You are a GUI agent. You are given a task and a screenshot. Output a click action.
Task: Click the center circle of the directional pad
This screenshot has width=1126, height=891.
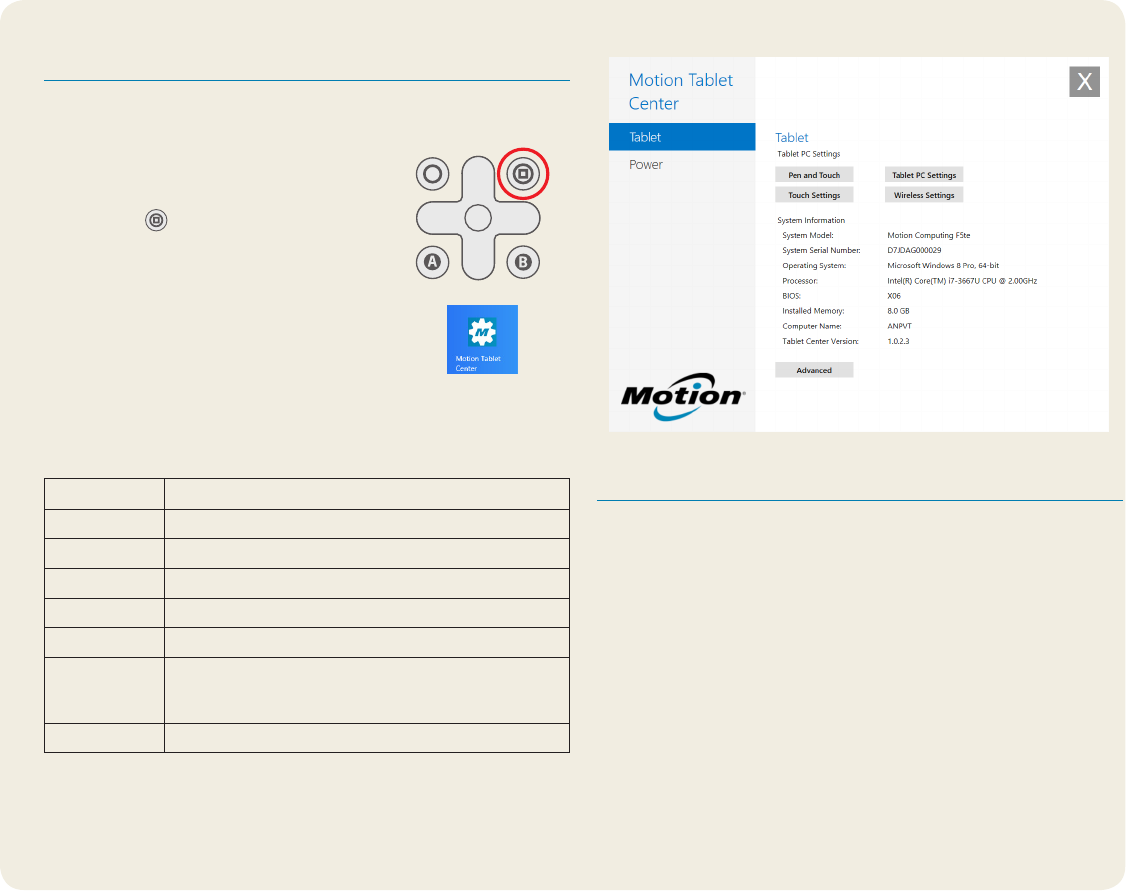[x=478, y=218]
